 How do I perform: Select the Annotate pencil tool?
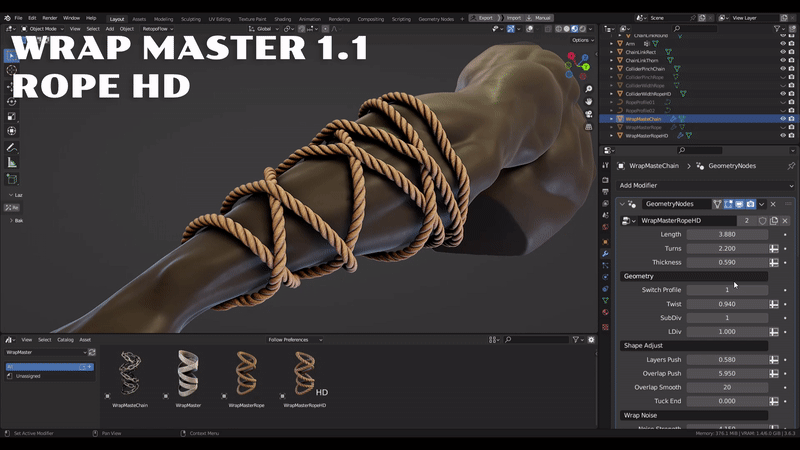[11, 148]
